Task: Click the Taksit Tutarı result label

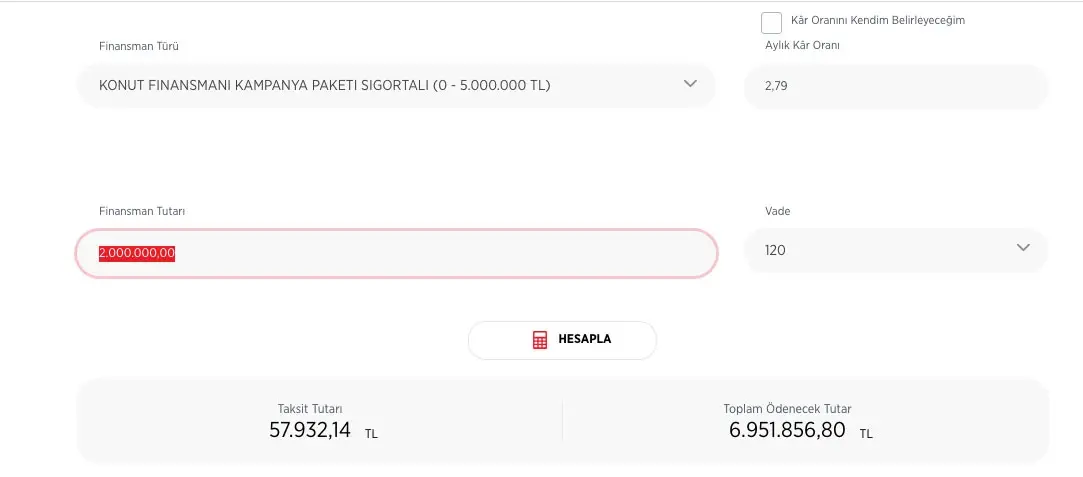Action: point(310,409)
